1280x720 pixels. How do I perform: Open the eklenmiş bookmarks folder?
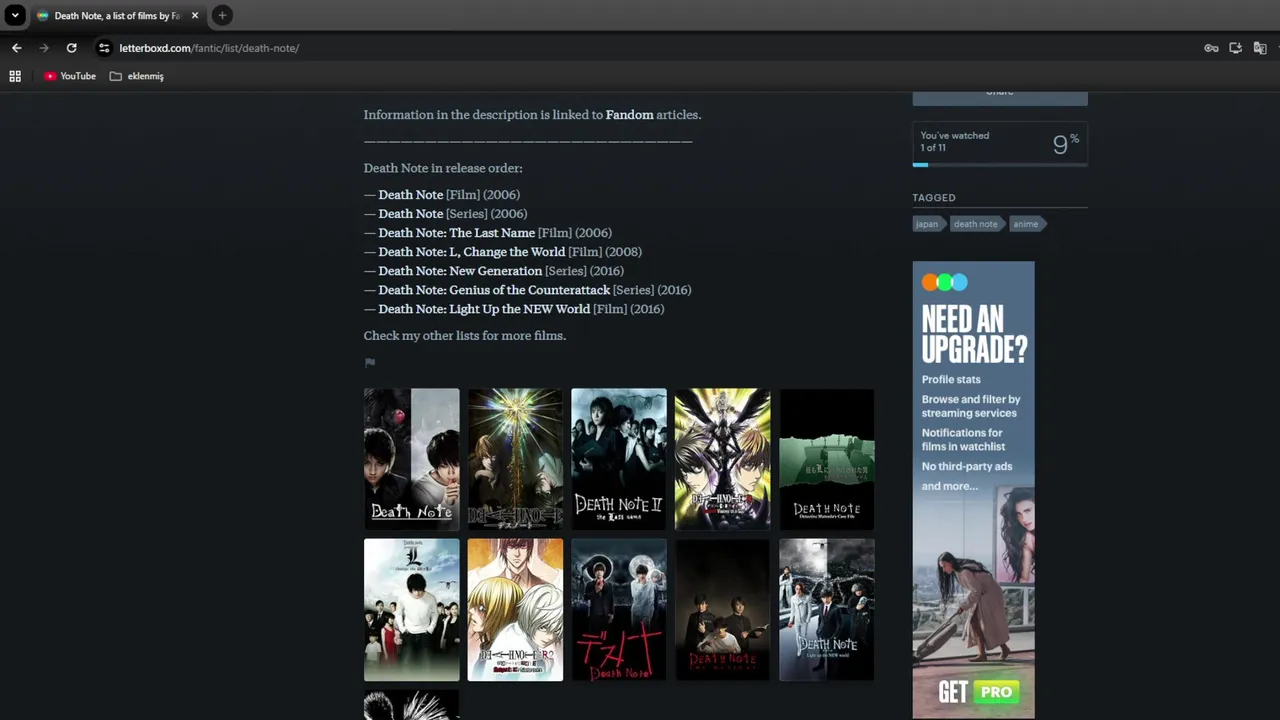click(x=137, y=76)
